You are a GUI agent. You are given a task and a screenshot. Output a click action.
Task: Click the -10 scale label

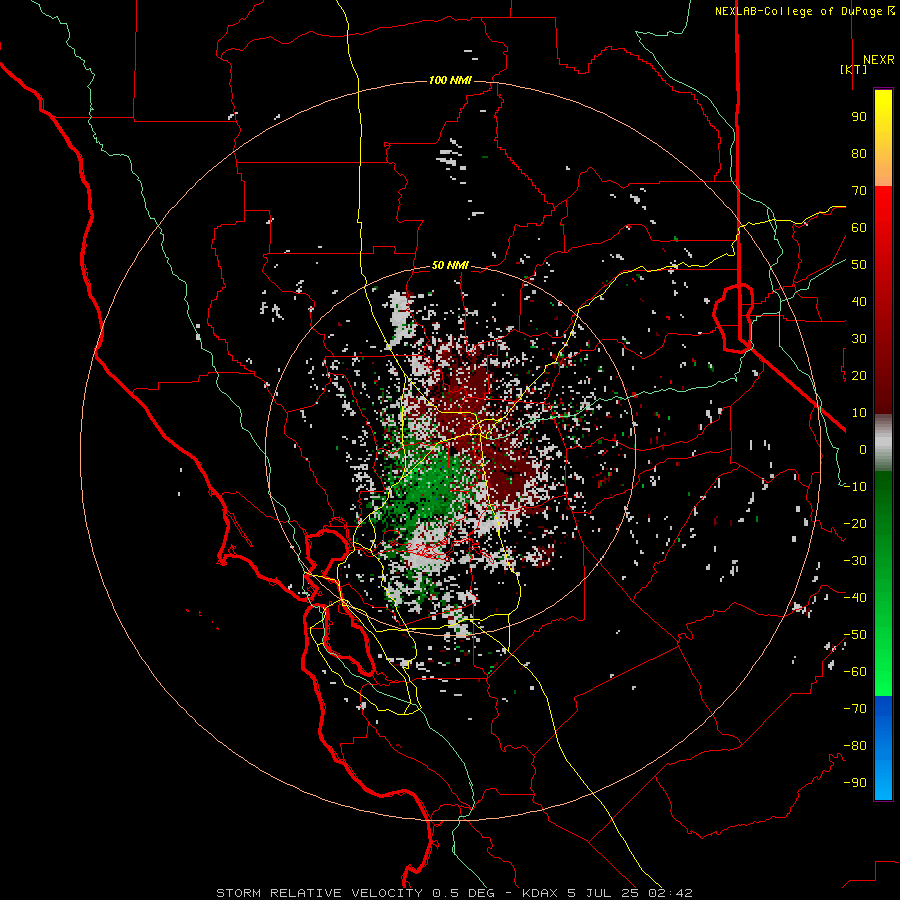pos(855,487)
